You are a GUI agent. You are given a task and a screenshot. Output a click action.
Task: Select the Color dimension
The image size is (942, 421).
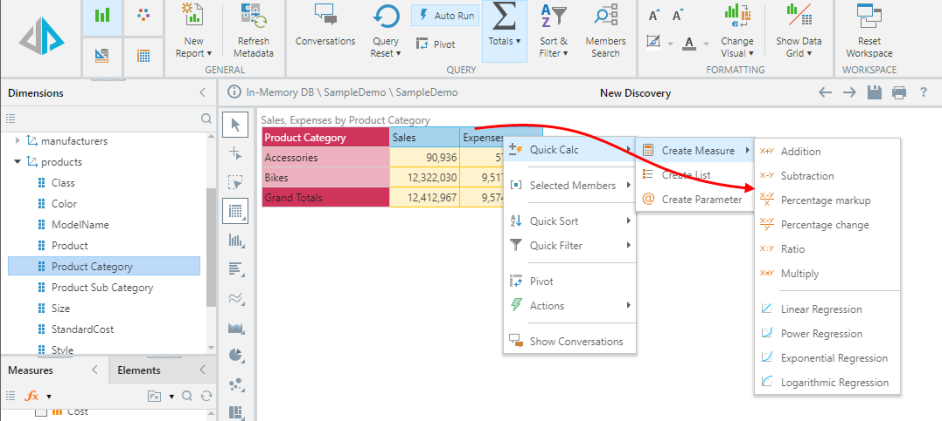64,204
